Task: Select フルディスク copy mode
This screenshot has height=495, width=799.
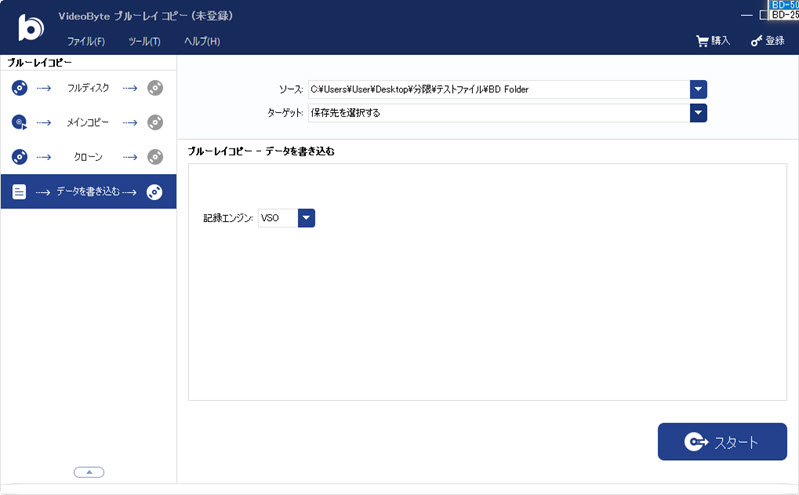Action: tap(88, 88)
